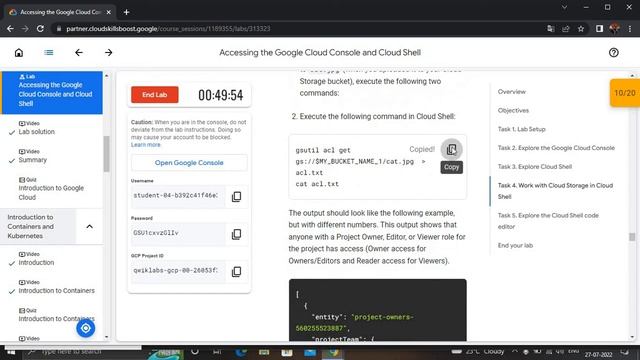Follow the Learn more link
640x360 pixels.
click(146, 145)
